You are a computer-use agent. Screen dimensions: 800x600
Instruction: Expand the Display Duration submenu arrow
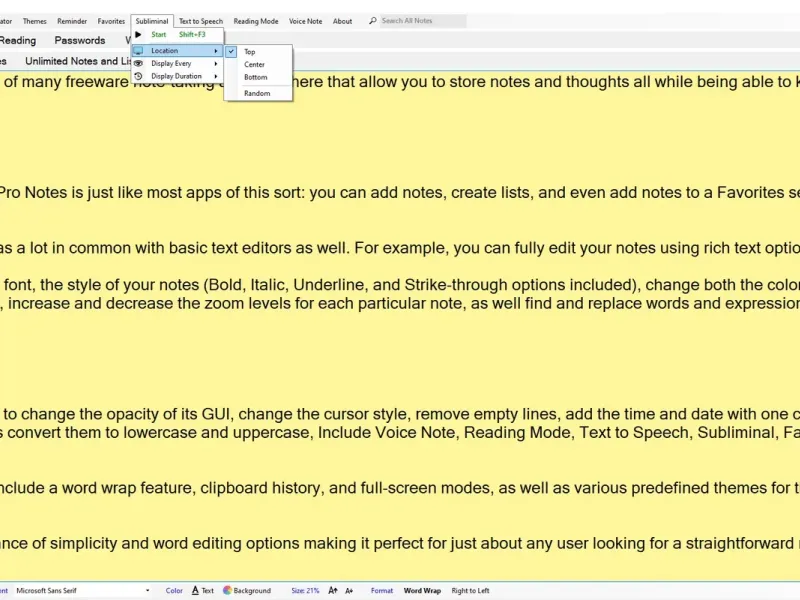(216, 76)
